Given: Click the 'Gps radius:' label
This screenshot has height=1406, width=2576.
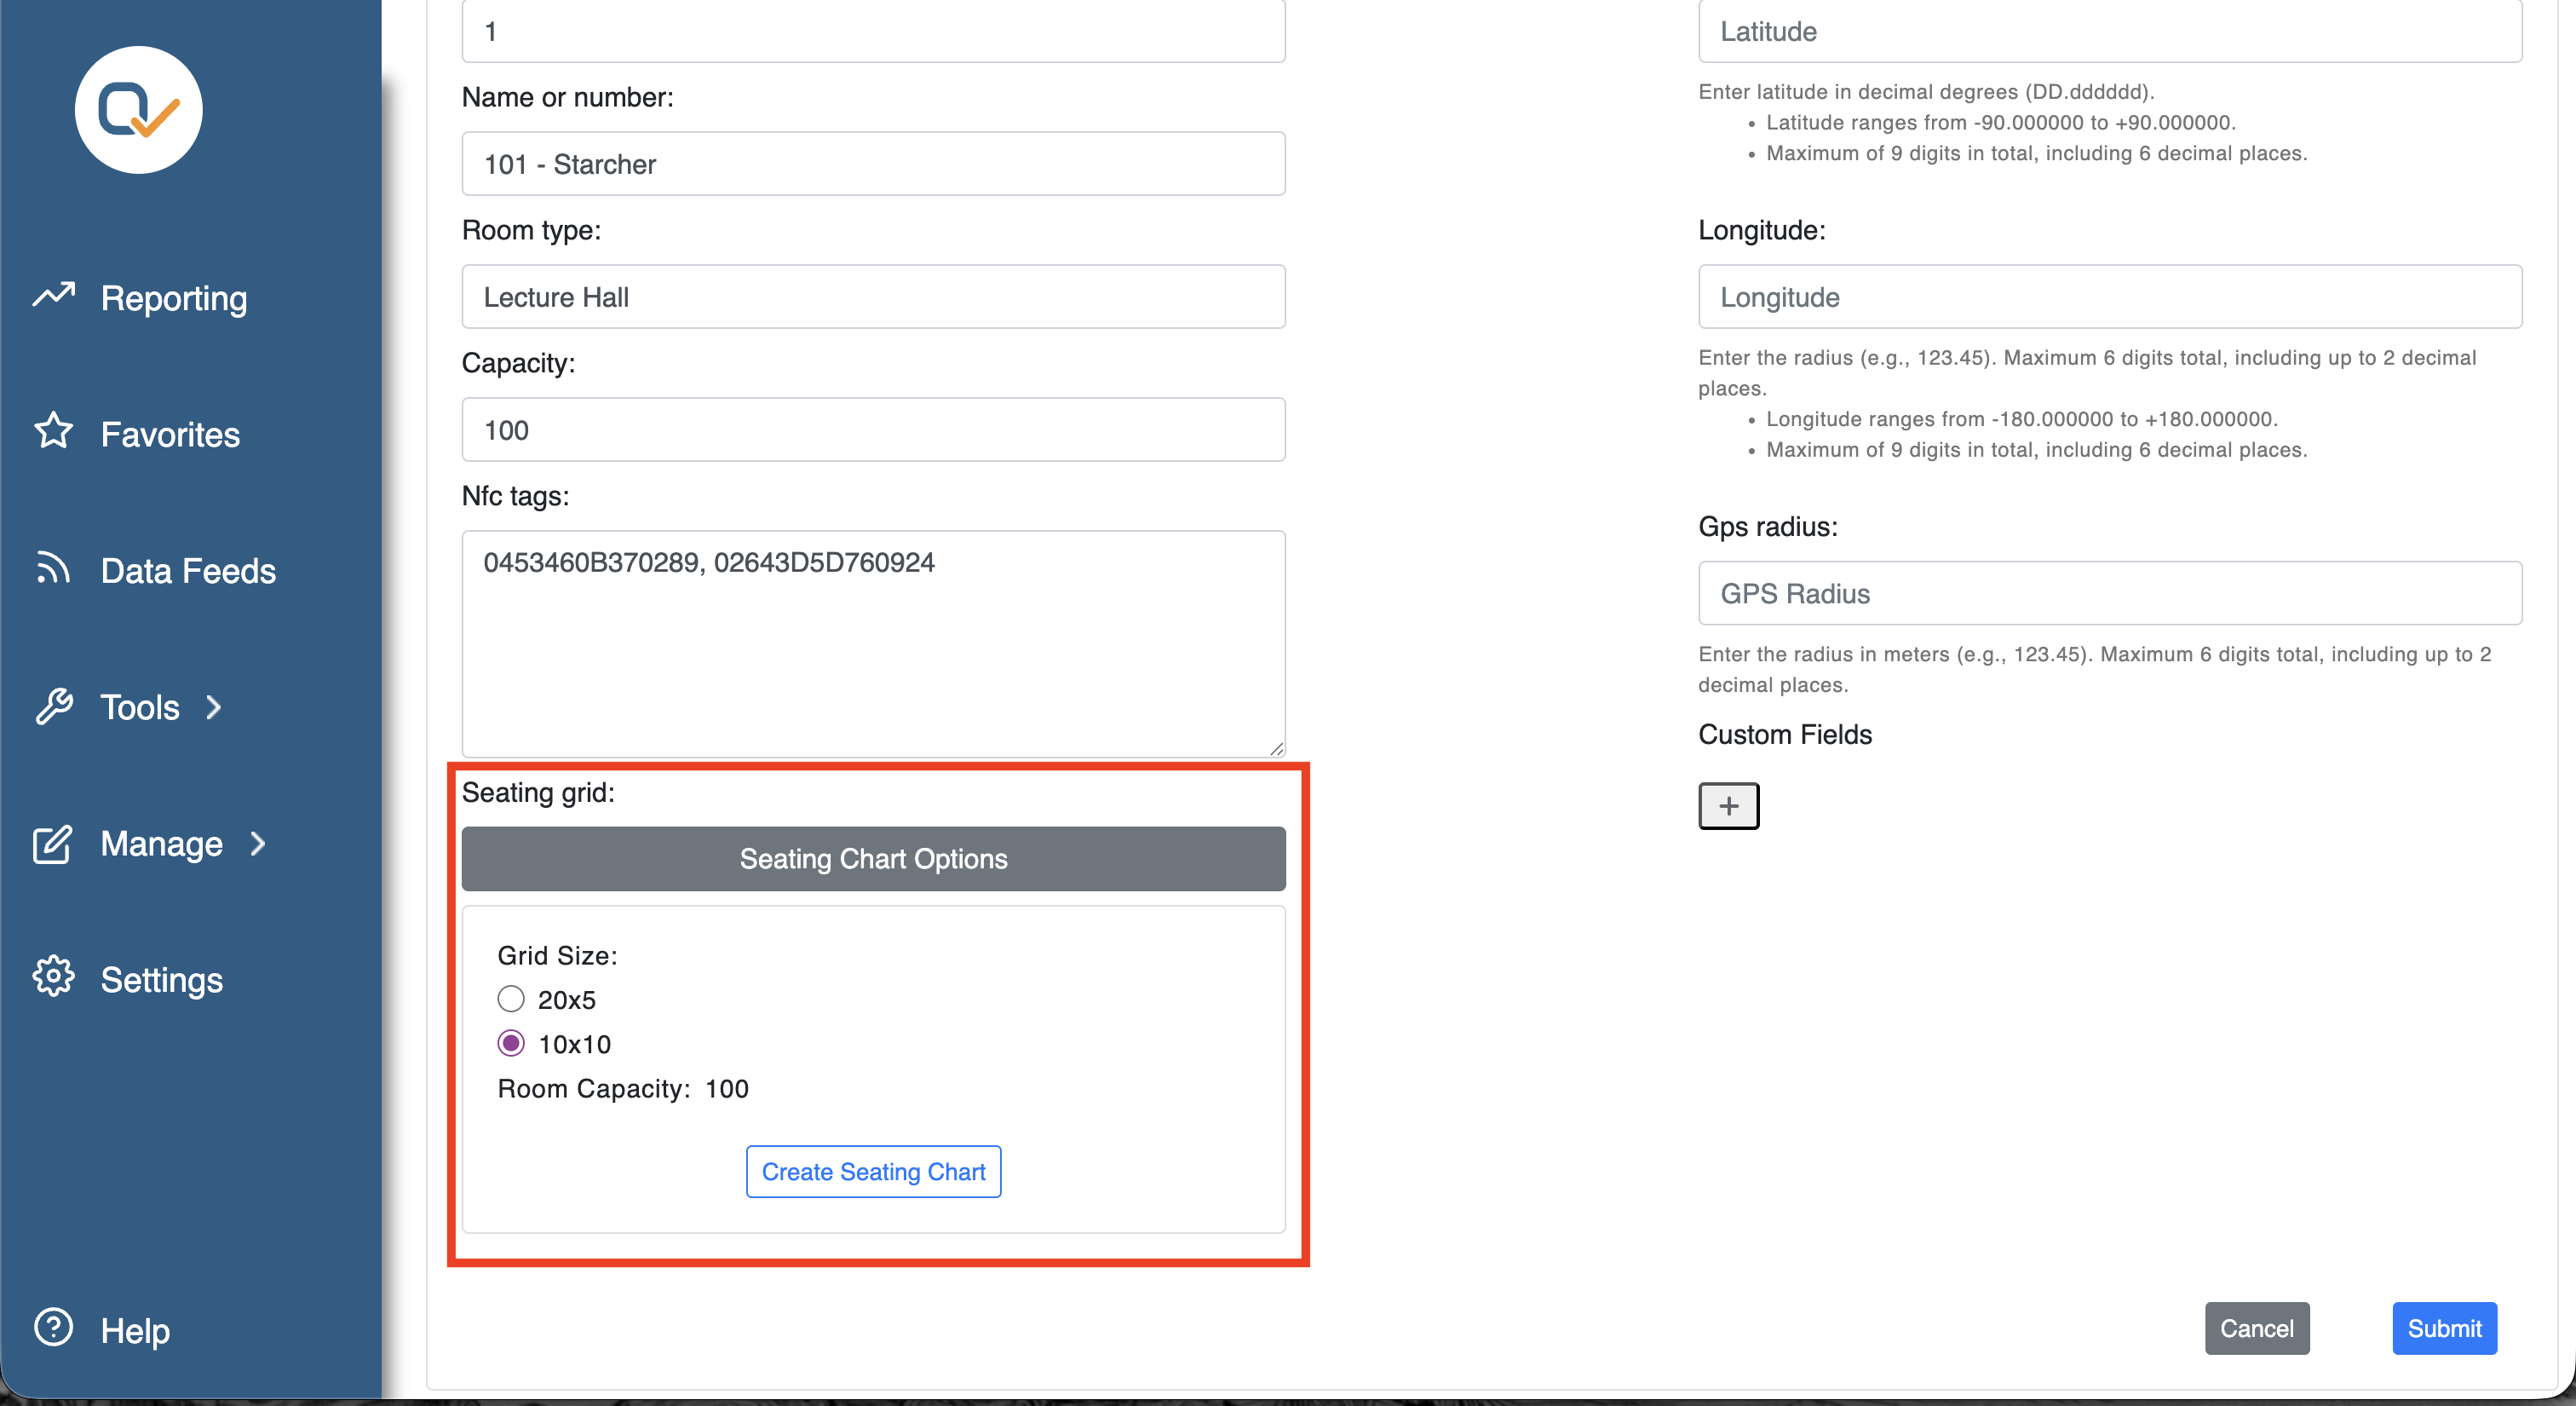Looking at the screenshot, I should tap(1768, 527).
